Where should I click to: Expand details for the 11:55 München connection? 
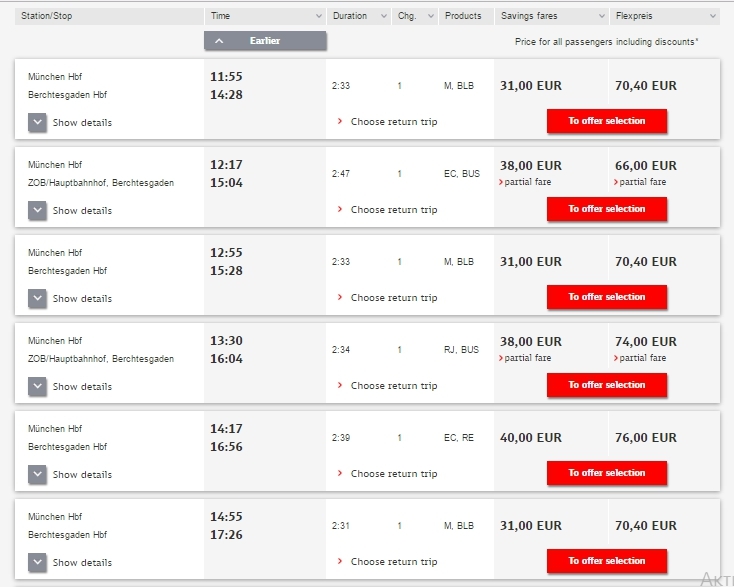pos(37,122)
